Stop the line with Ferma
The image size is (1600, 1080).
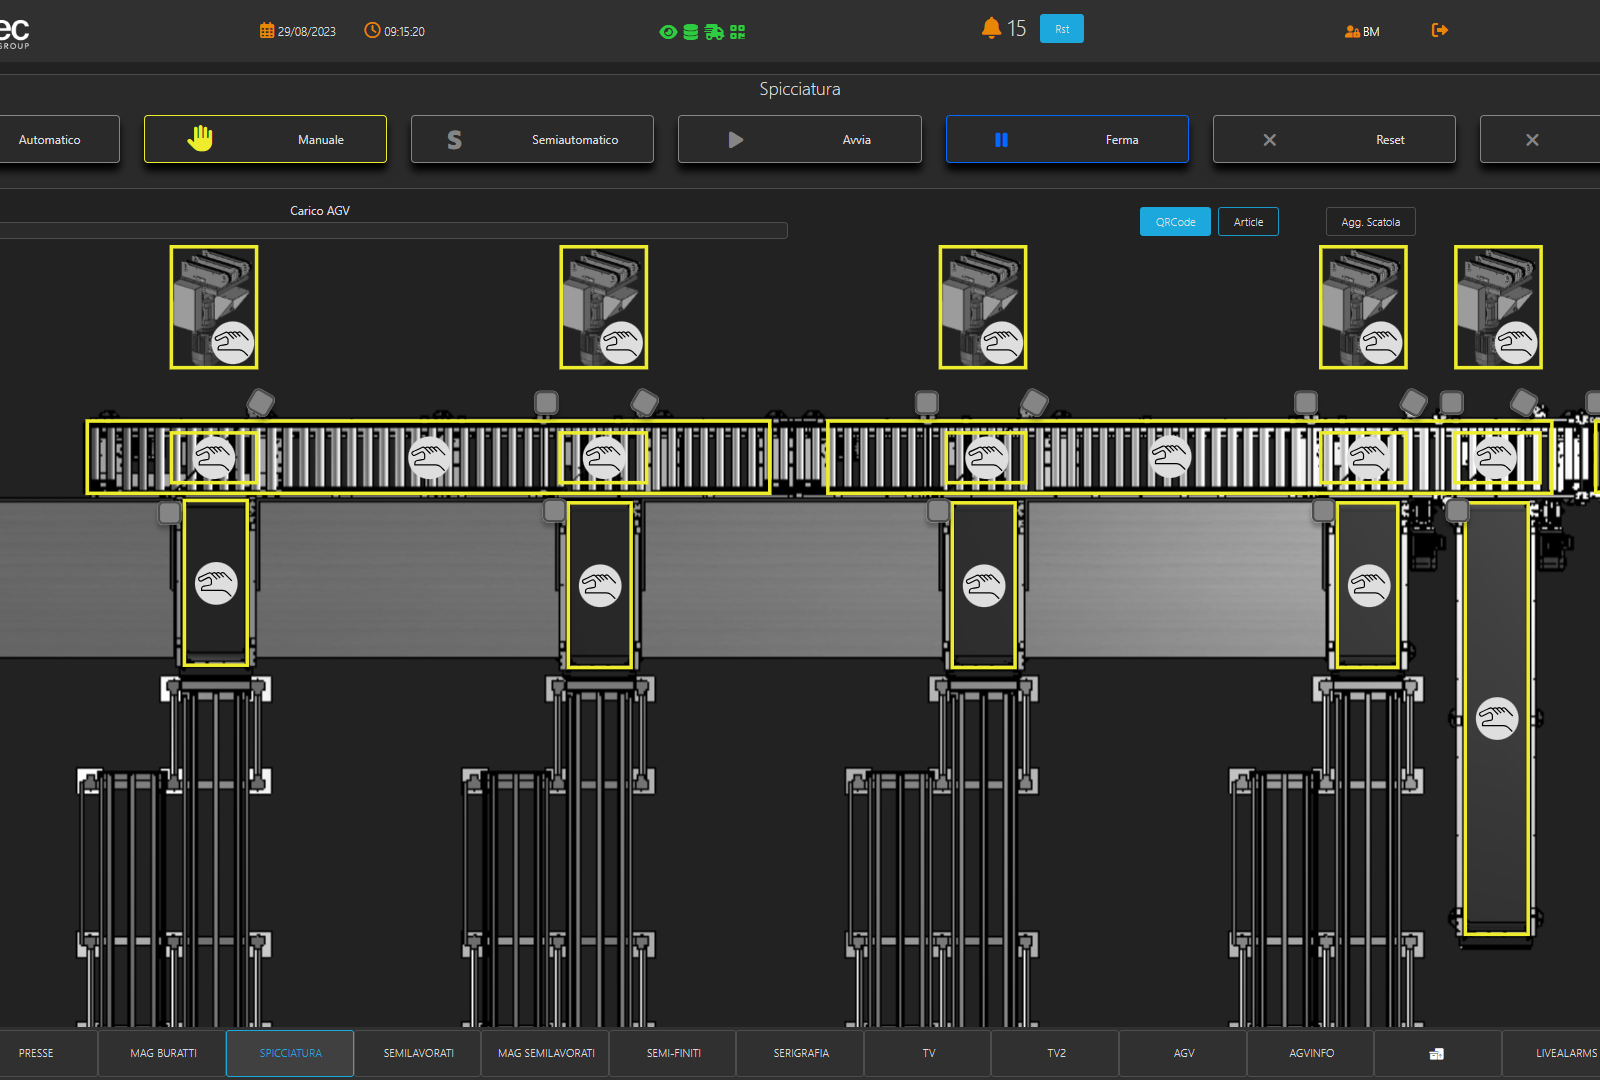coord(1067,139)
